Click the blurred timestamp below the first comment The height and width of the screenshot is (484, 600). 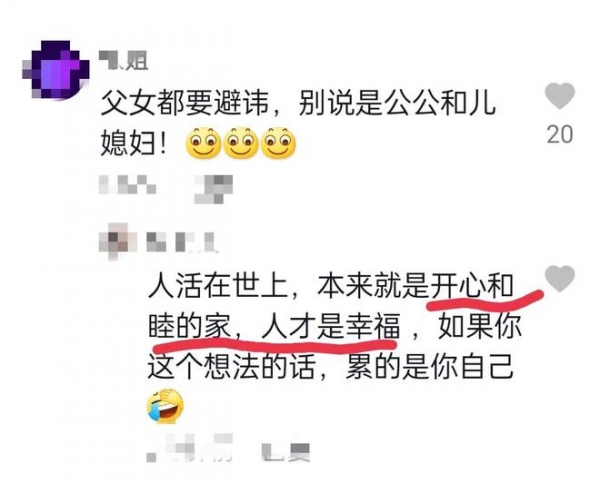click(x=127, y=184)
